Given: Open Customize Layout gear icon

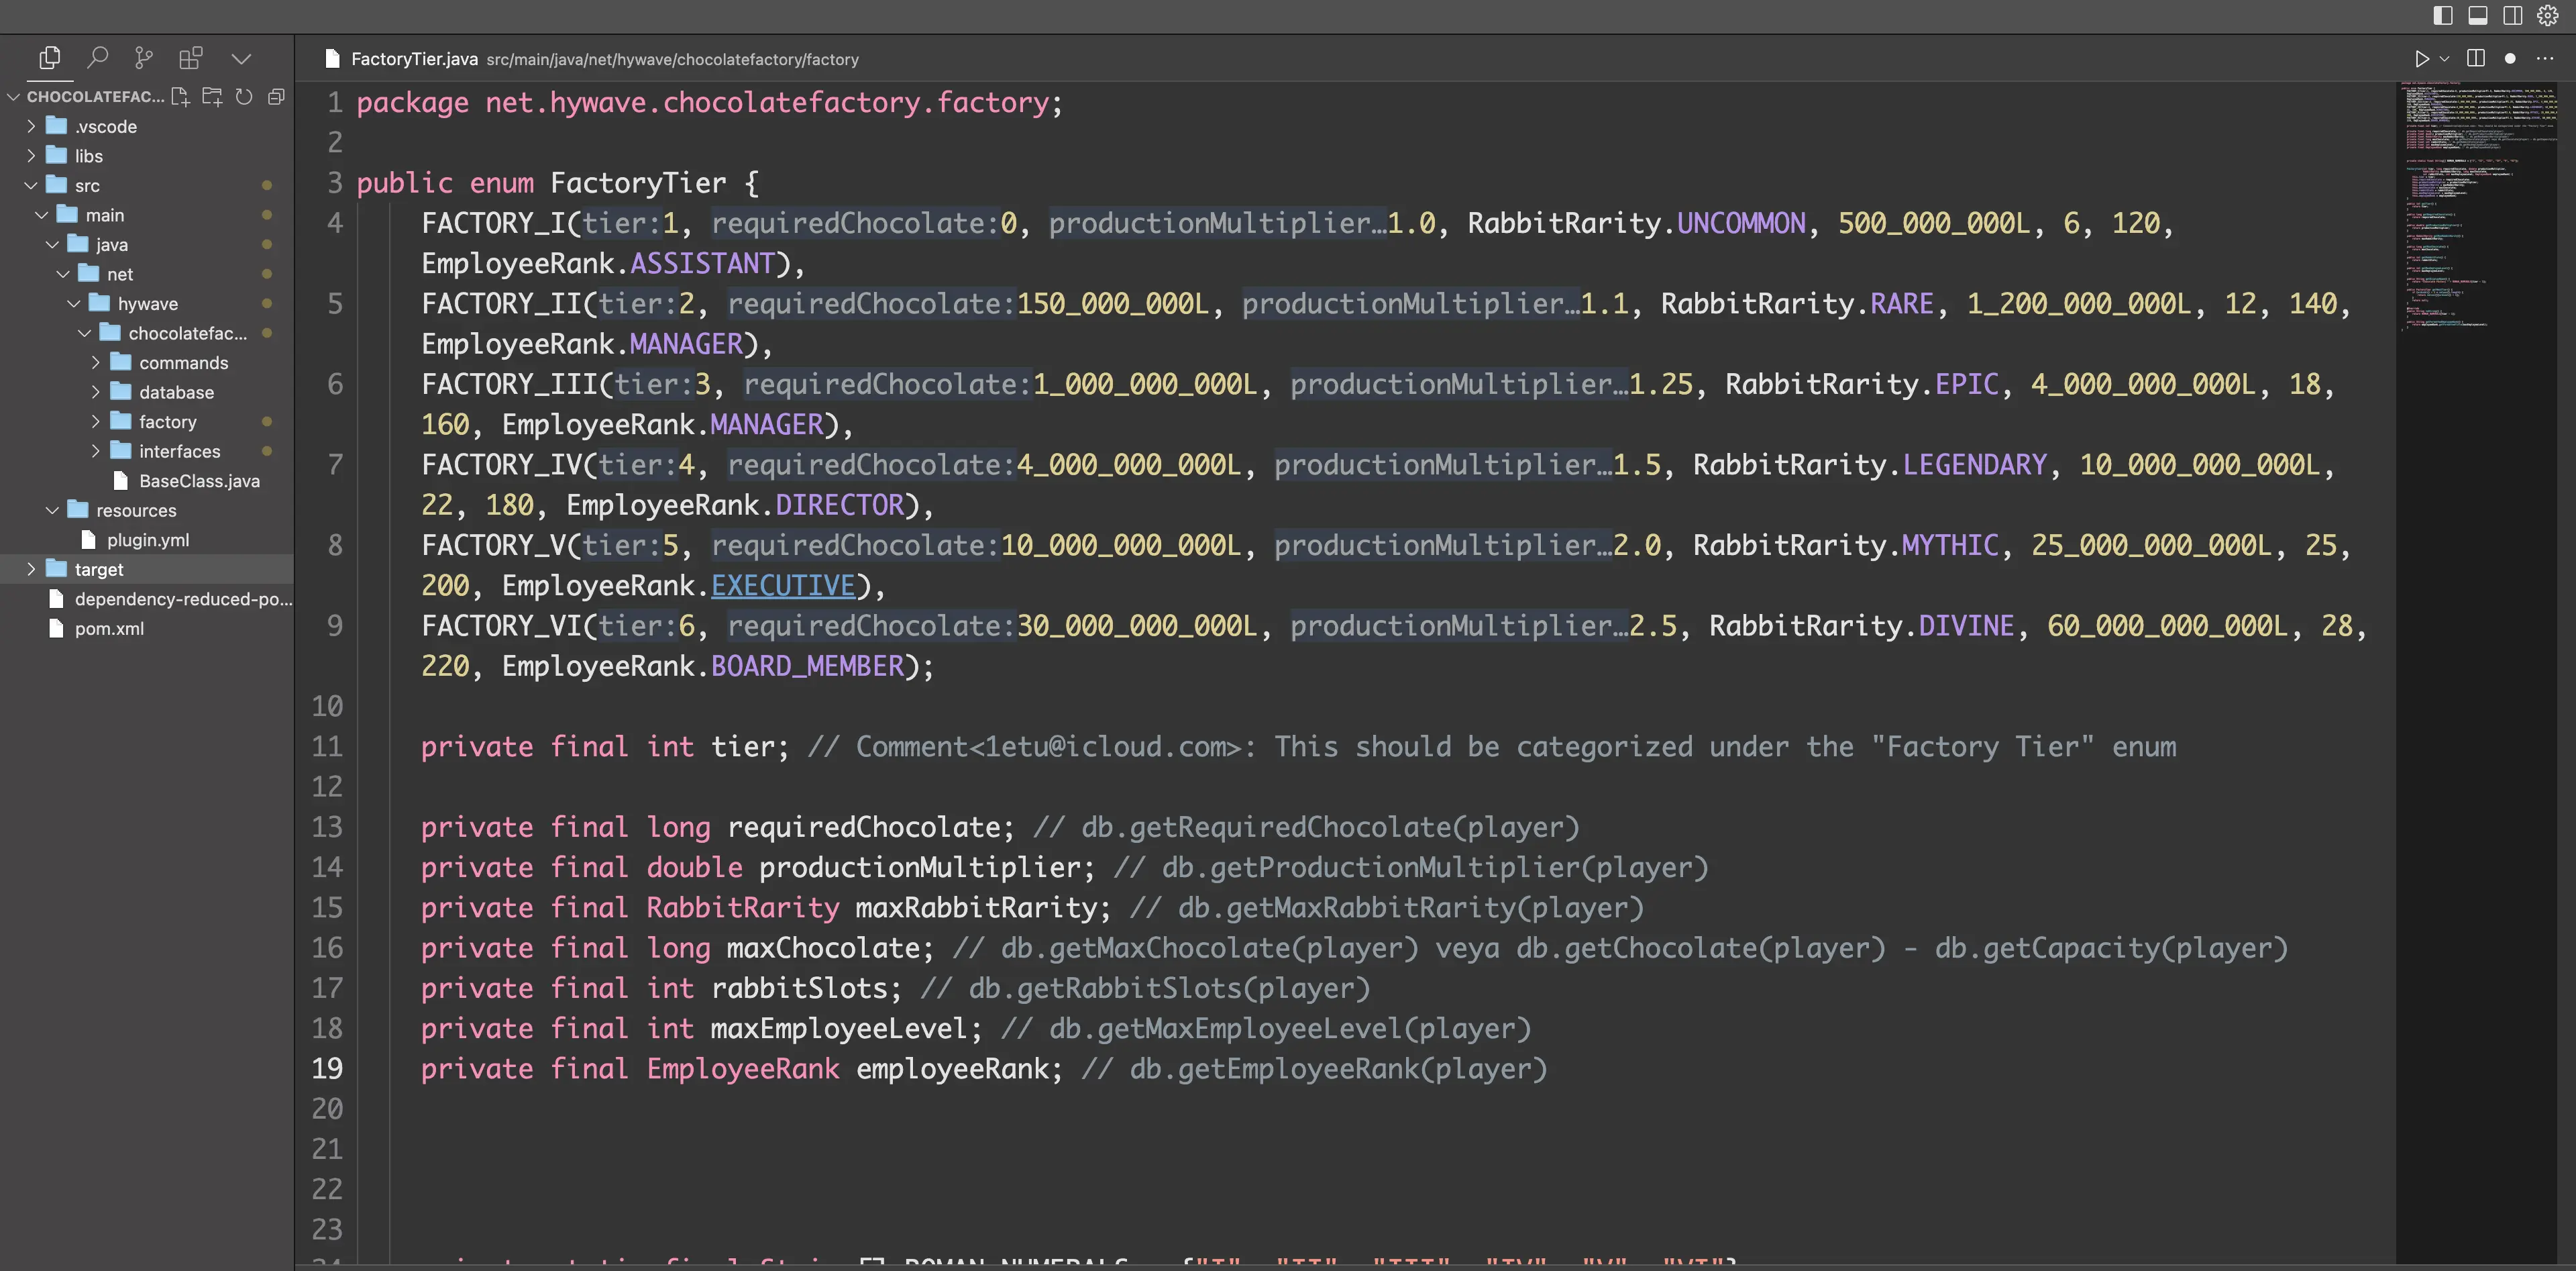Looking at the screenshot, I should 2548,15.
